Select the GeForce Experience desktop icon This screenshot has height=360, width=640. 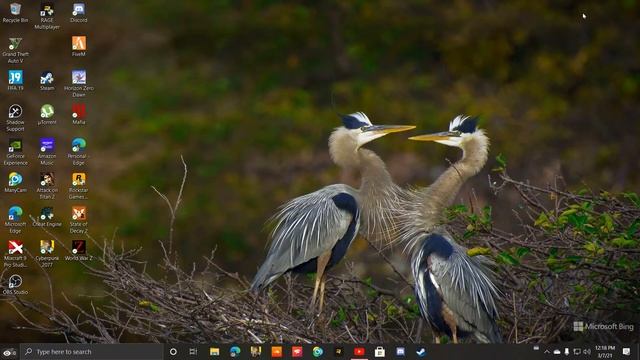click(15, 152)
